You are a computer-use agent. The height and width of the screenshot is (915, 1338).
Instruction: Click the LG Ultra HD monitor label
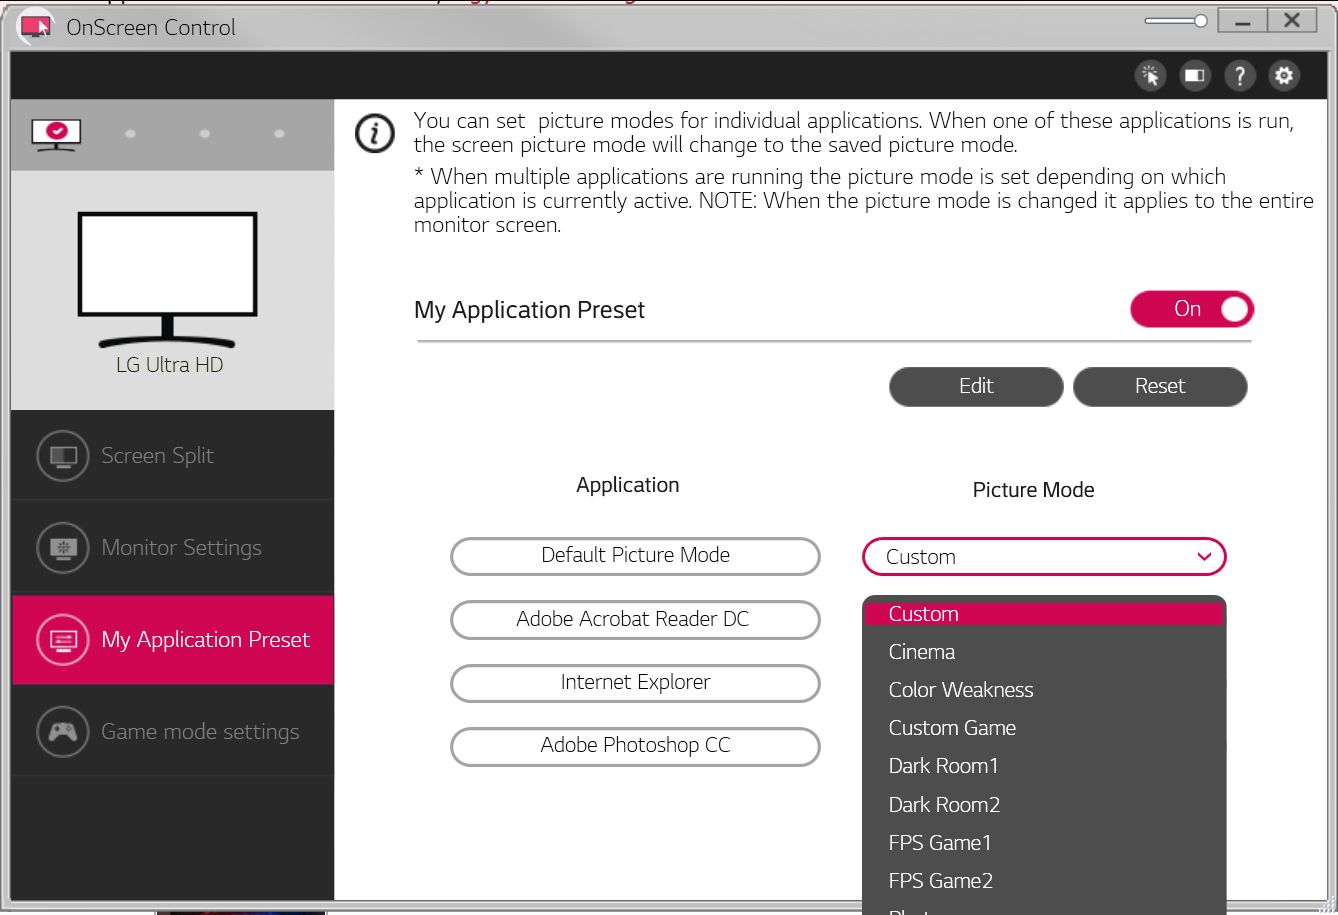(169, 365)
